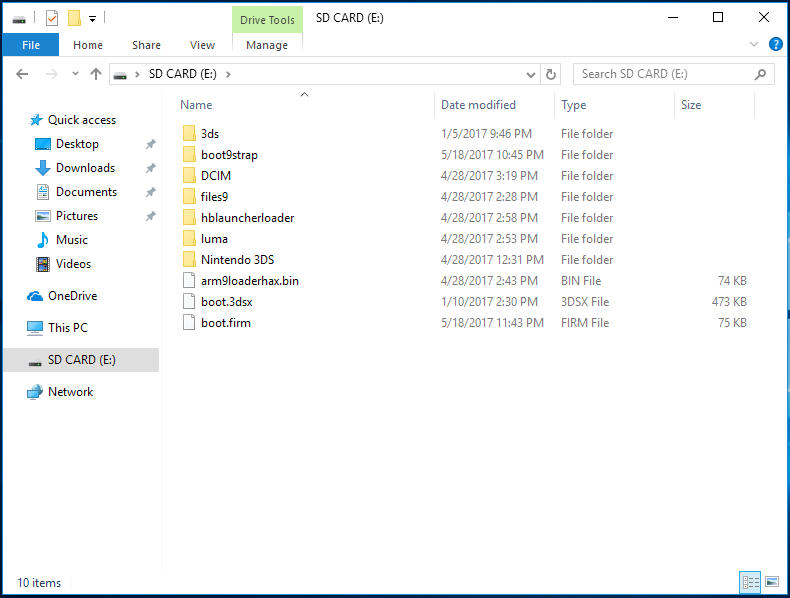
Task: Go up one folder level
Action: click(x=96, y=74)
